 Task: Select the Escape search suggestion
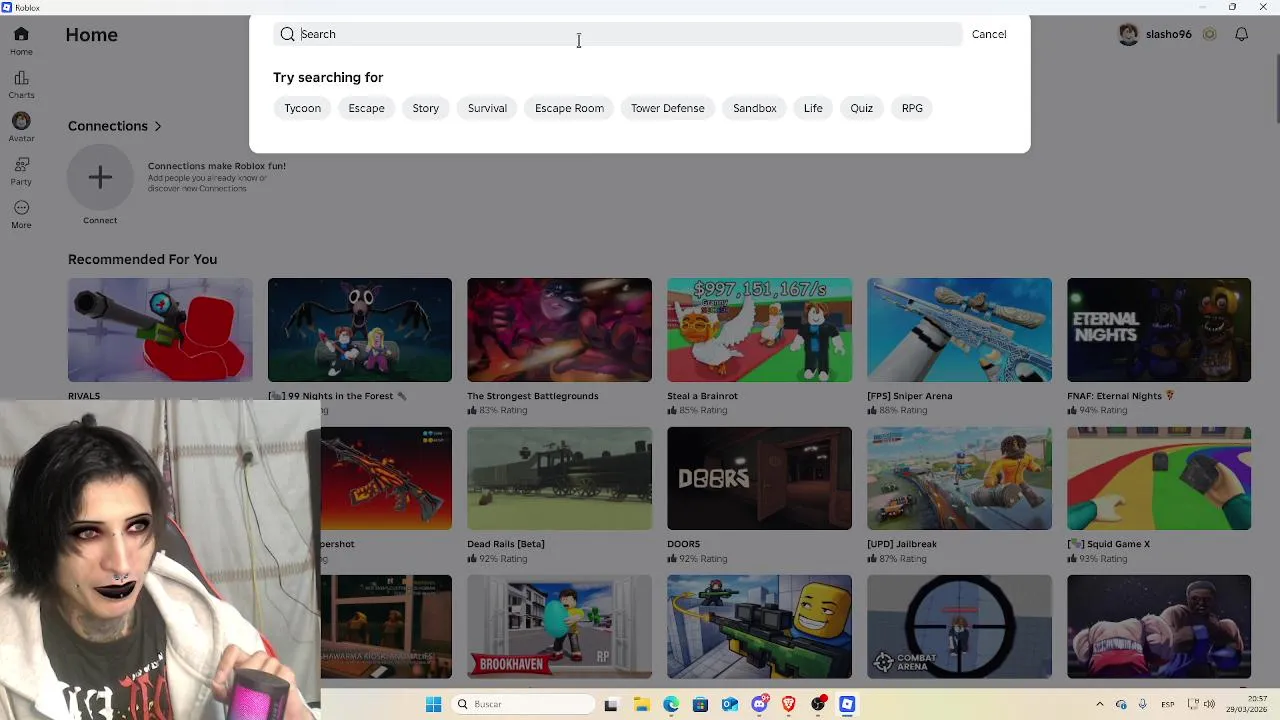(366, 108)
